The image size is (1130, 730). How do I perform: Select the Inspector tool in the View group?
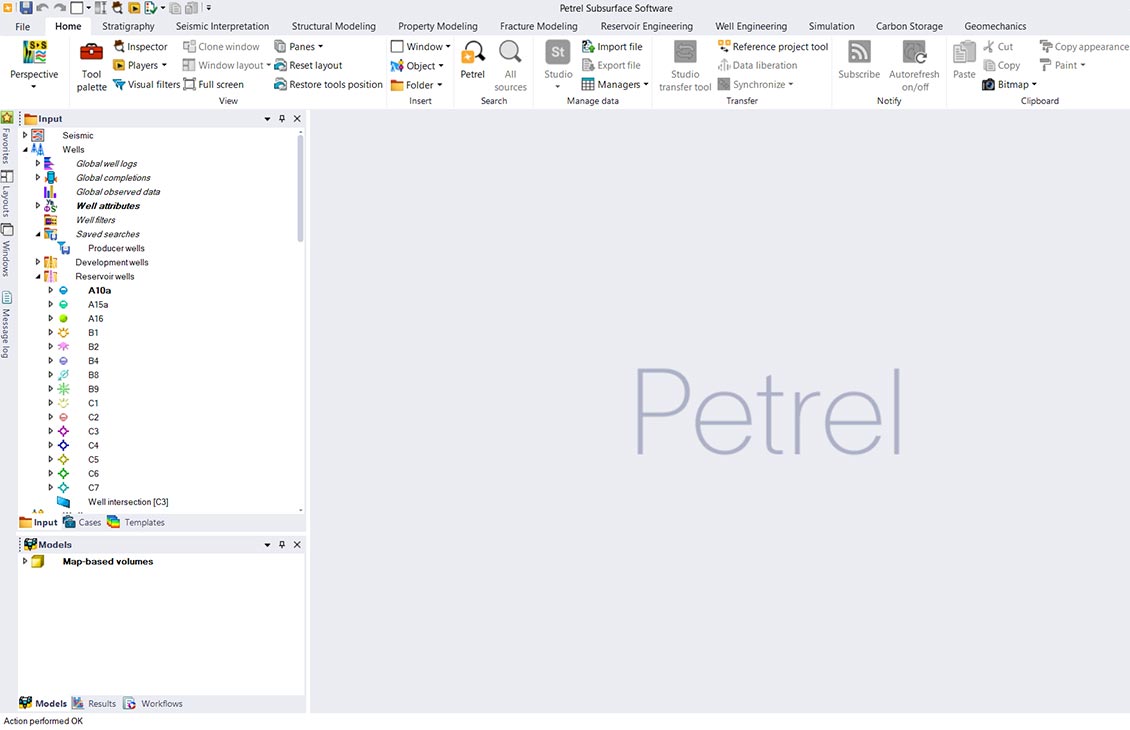[140, 46]
